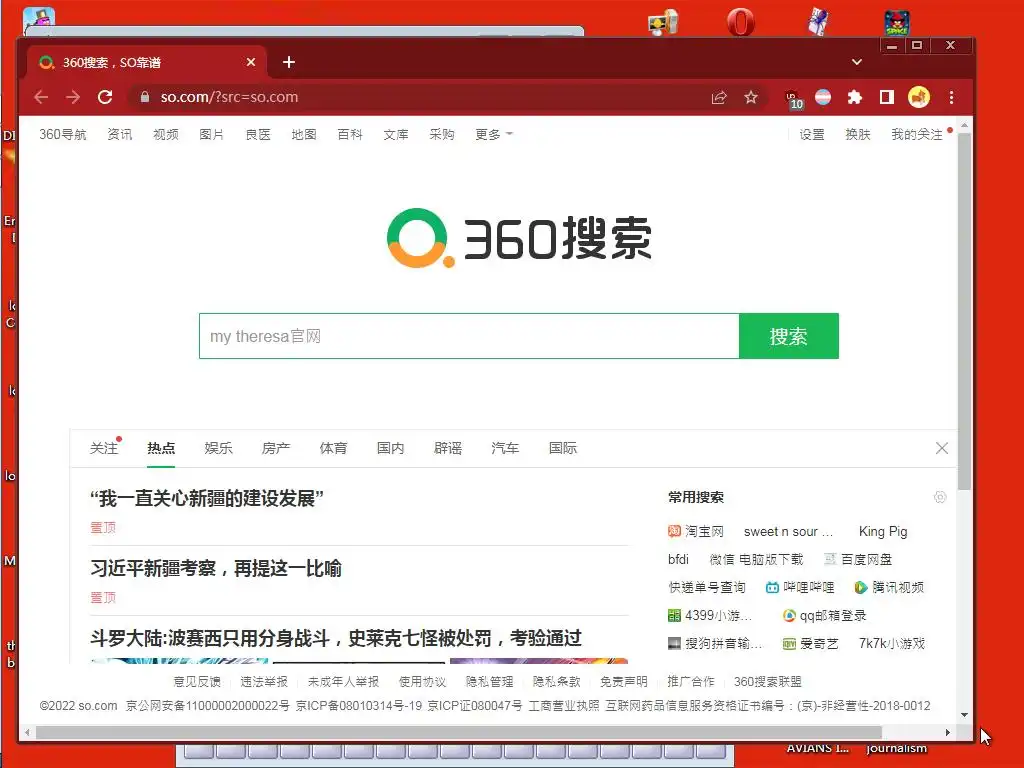Open the qq邮箱登录 shortcut
Screen dimensions: 1024x768
point(824,616)
